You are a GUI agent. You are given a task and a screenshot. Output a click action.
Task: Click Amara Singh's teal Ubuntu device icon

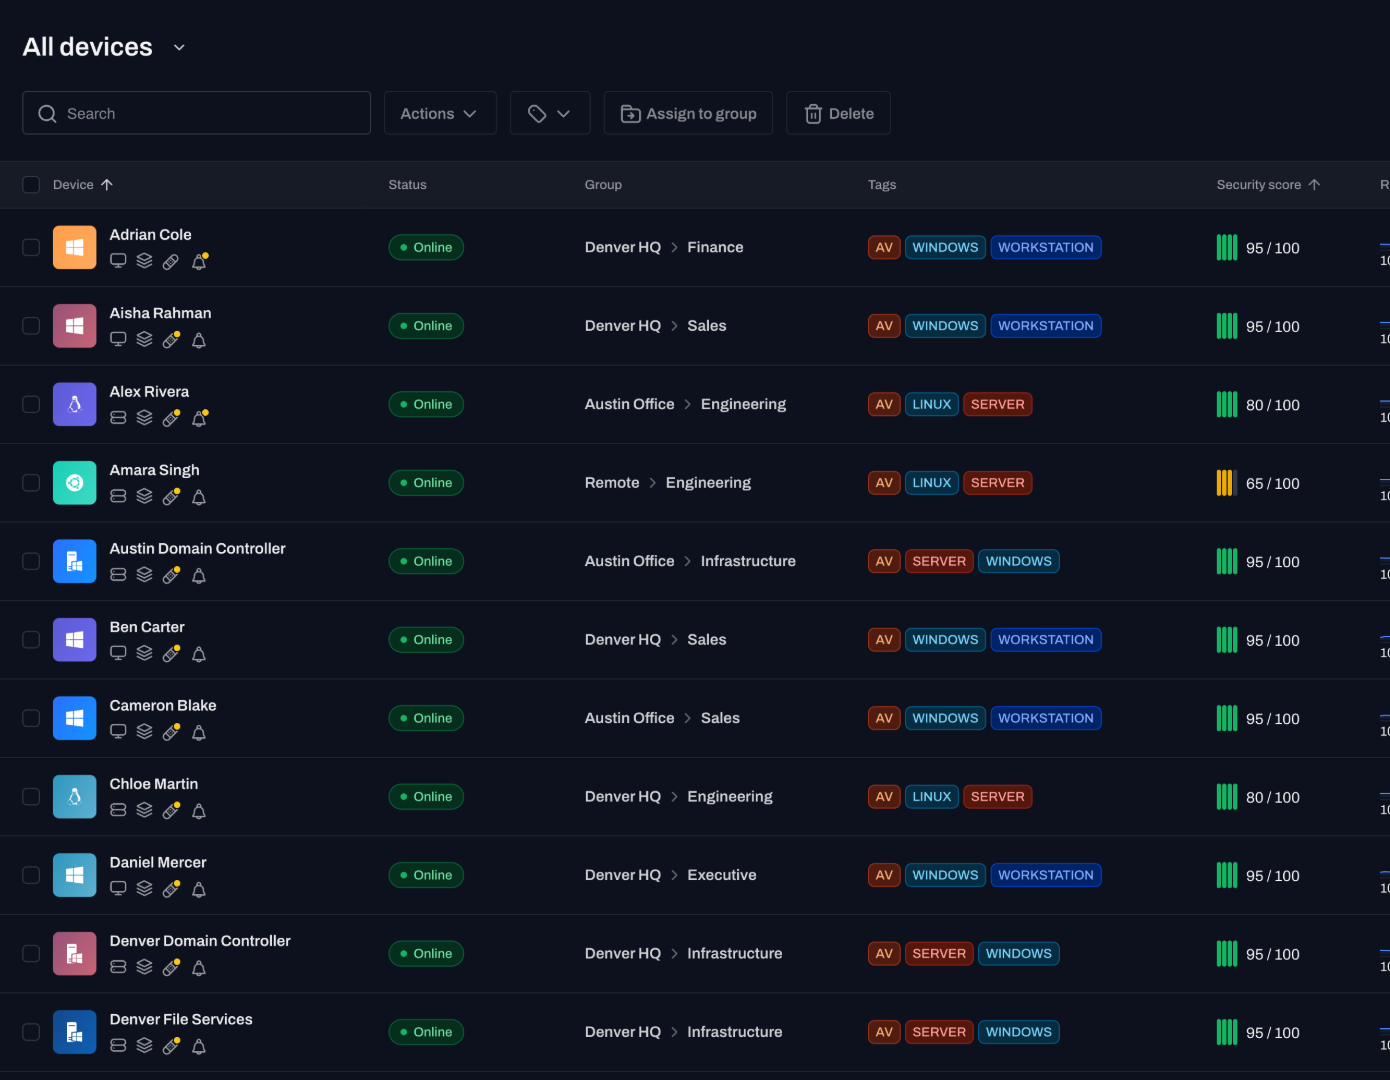click(75, 483)
